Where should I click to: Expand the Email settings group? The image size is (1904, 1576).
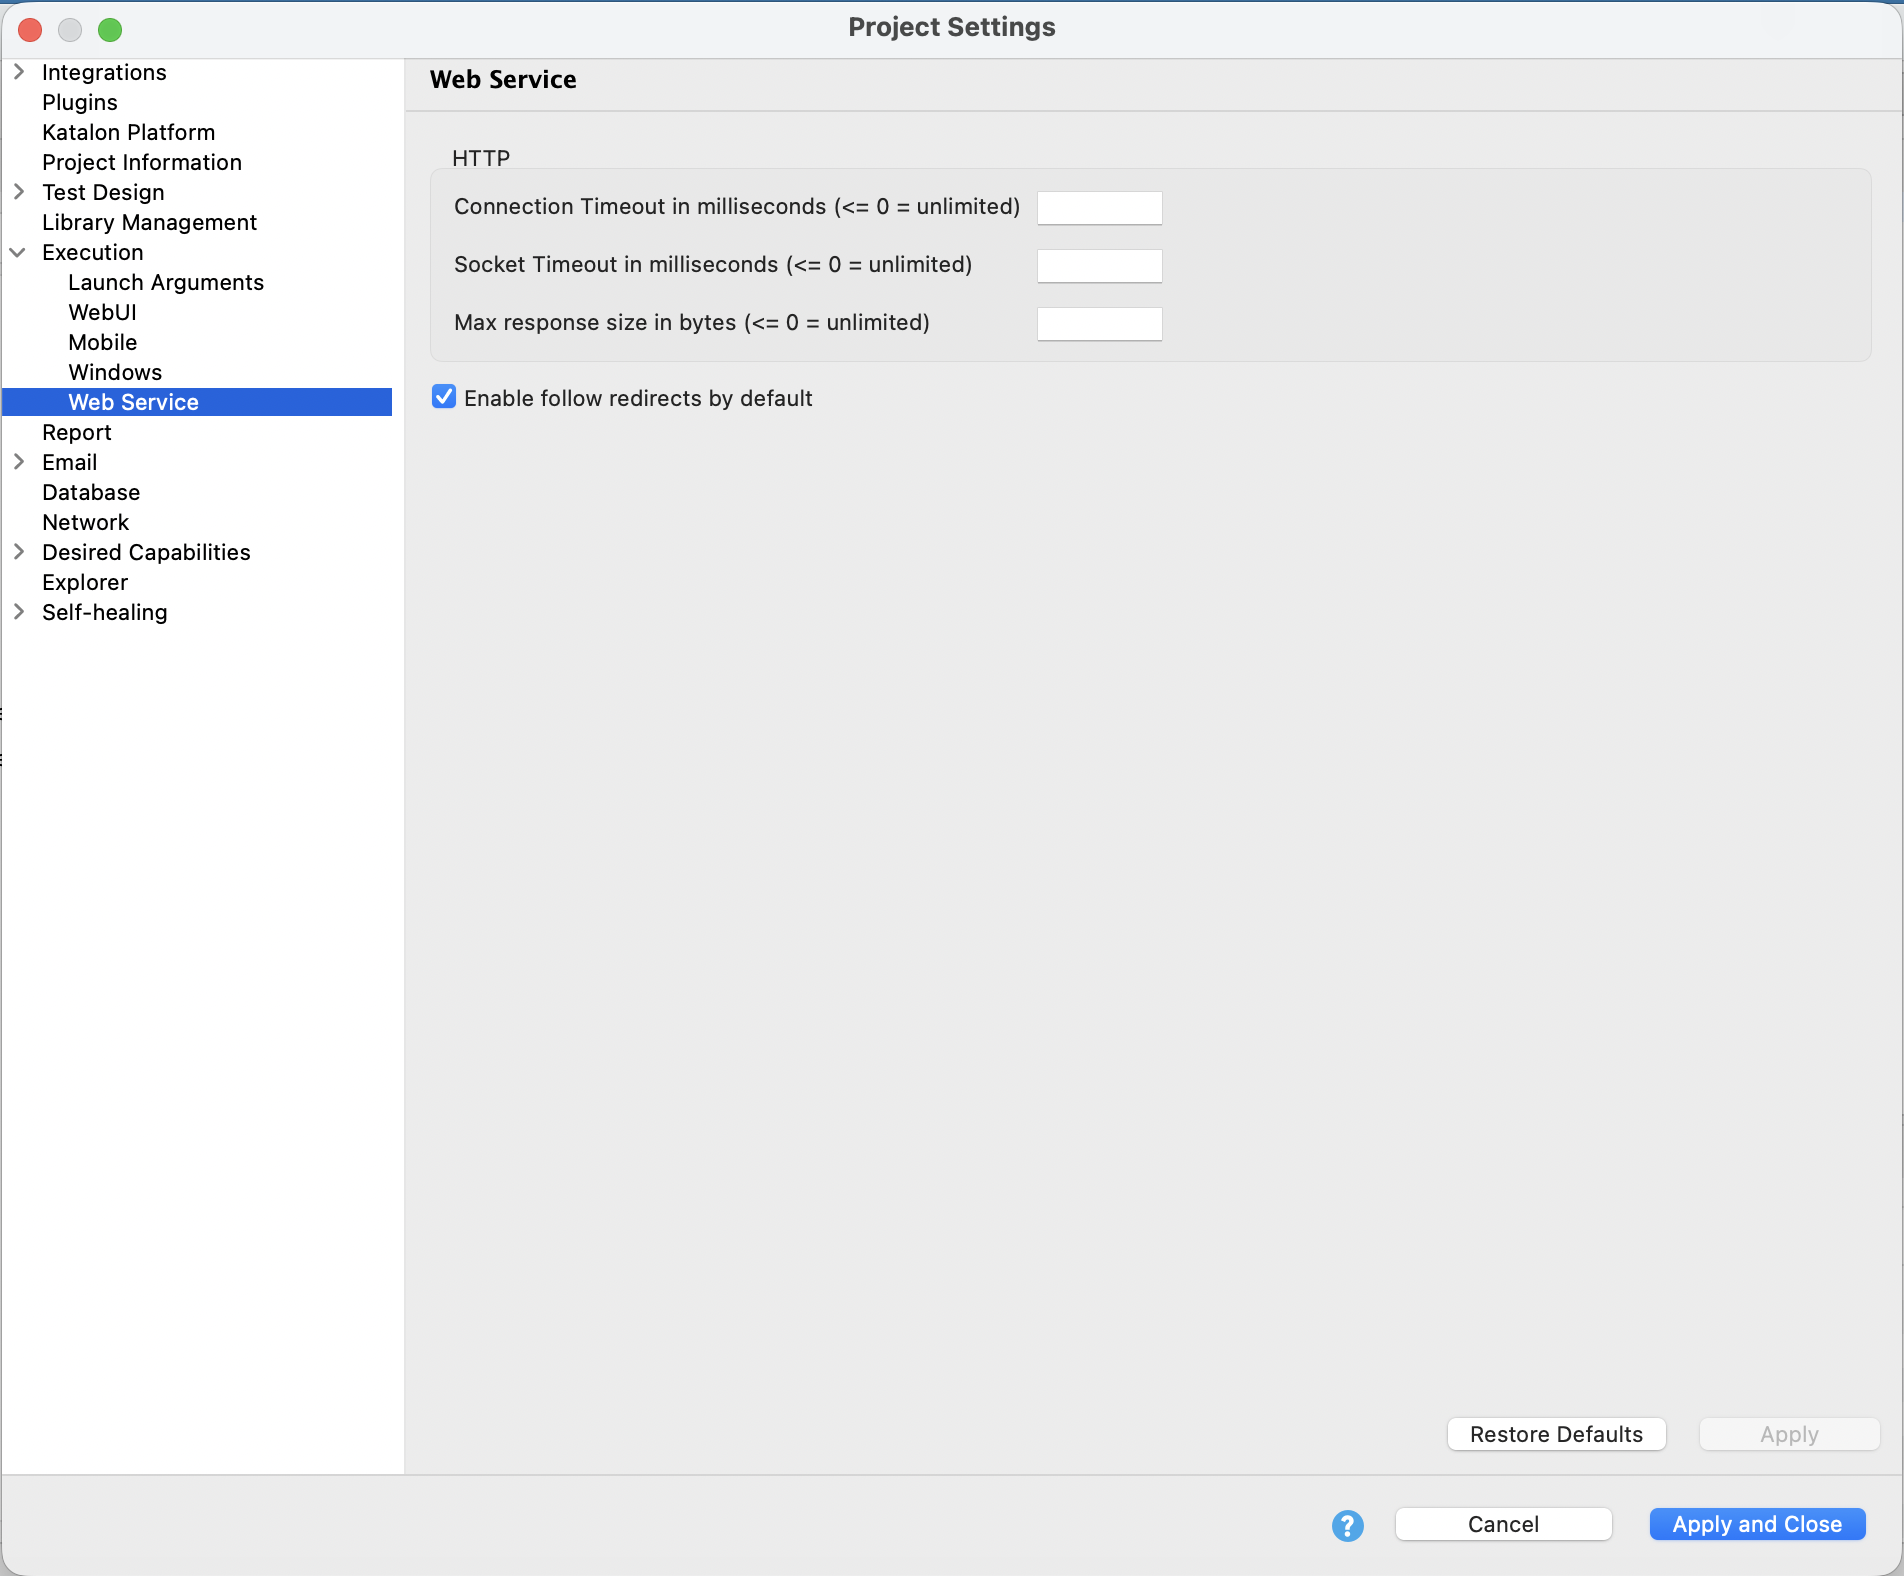point(18,462)
